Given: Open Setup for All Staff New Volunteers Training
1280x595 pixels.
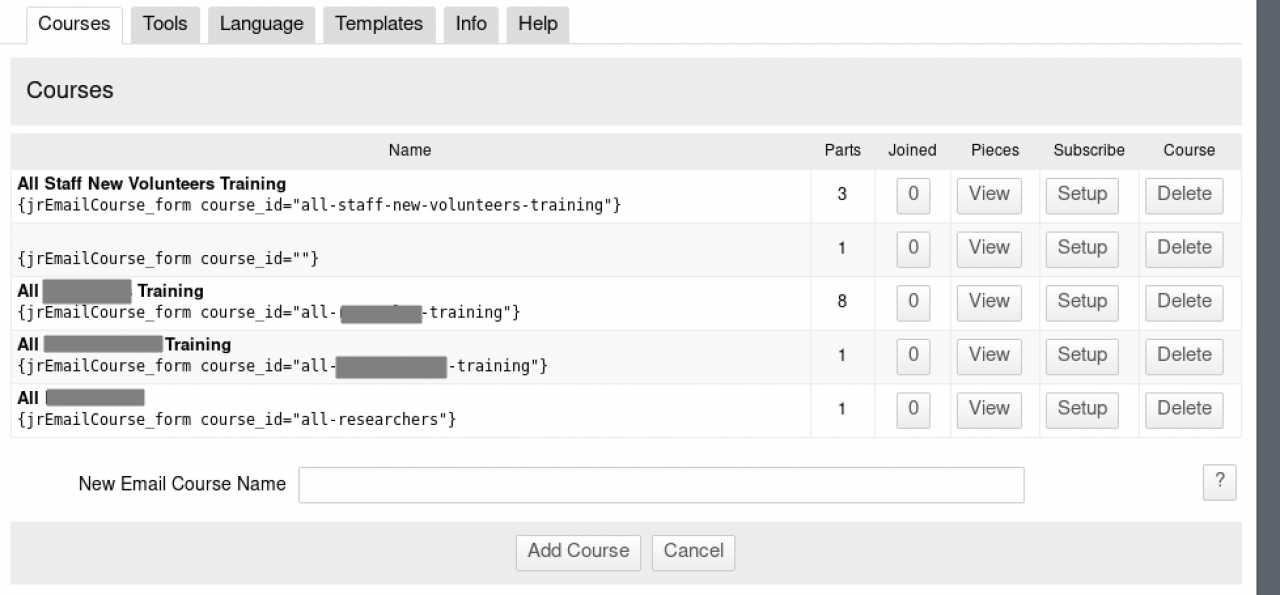Looking at the screenshot, I should [x=1082, y=195].
